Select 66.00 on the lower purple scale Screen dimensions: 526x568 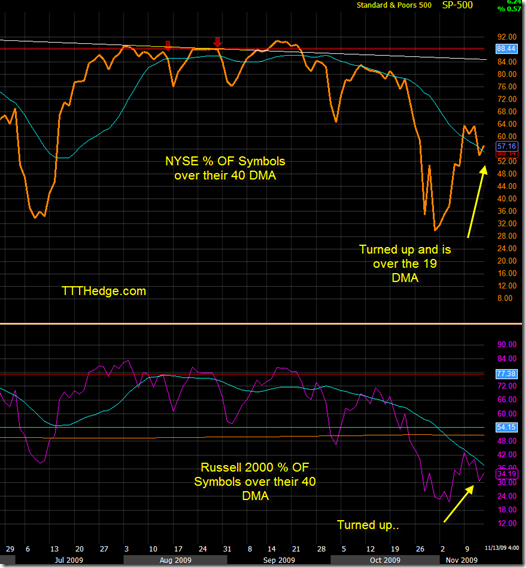click(507, 399)
